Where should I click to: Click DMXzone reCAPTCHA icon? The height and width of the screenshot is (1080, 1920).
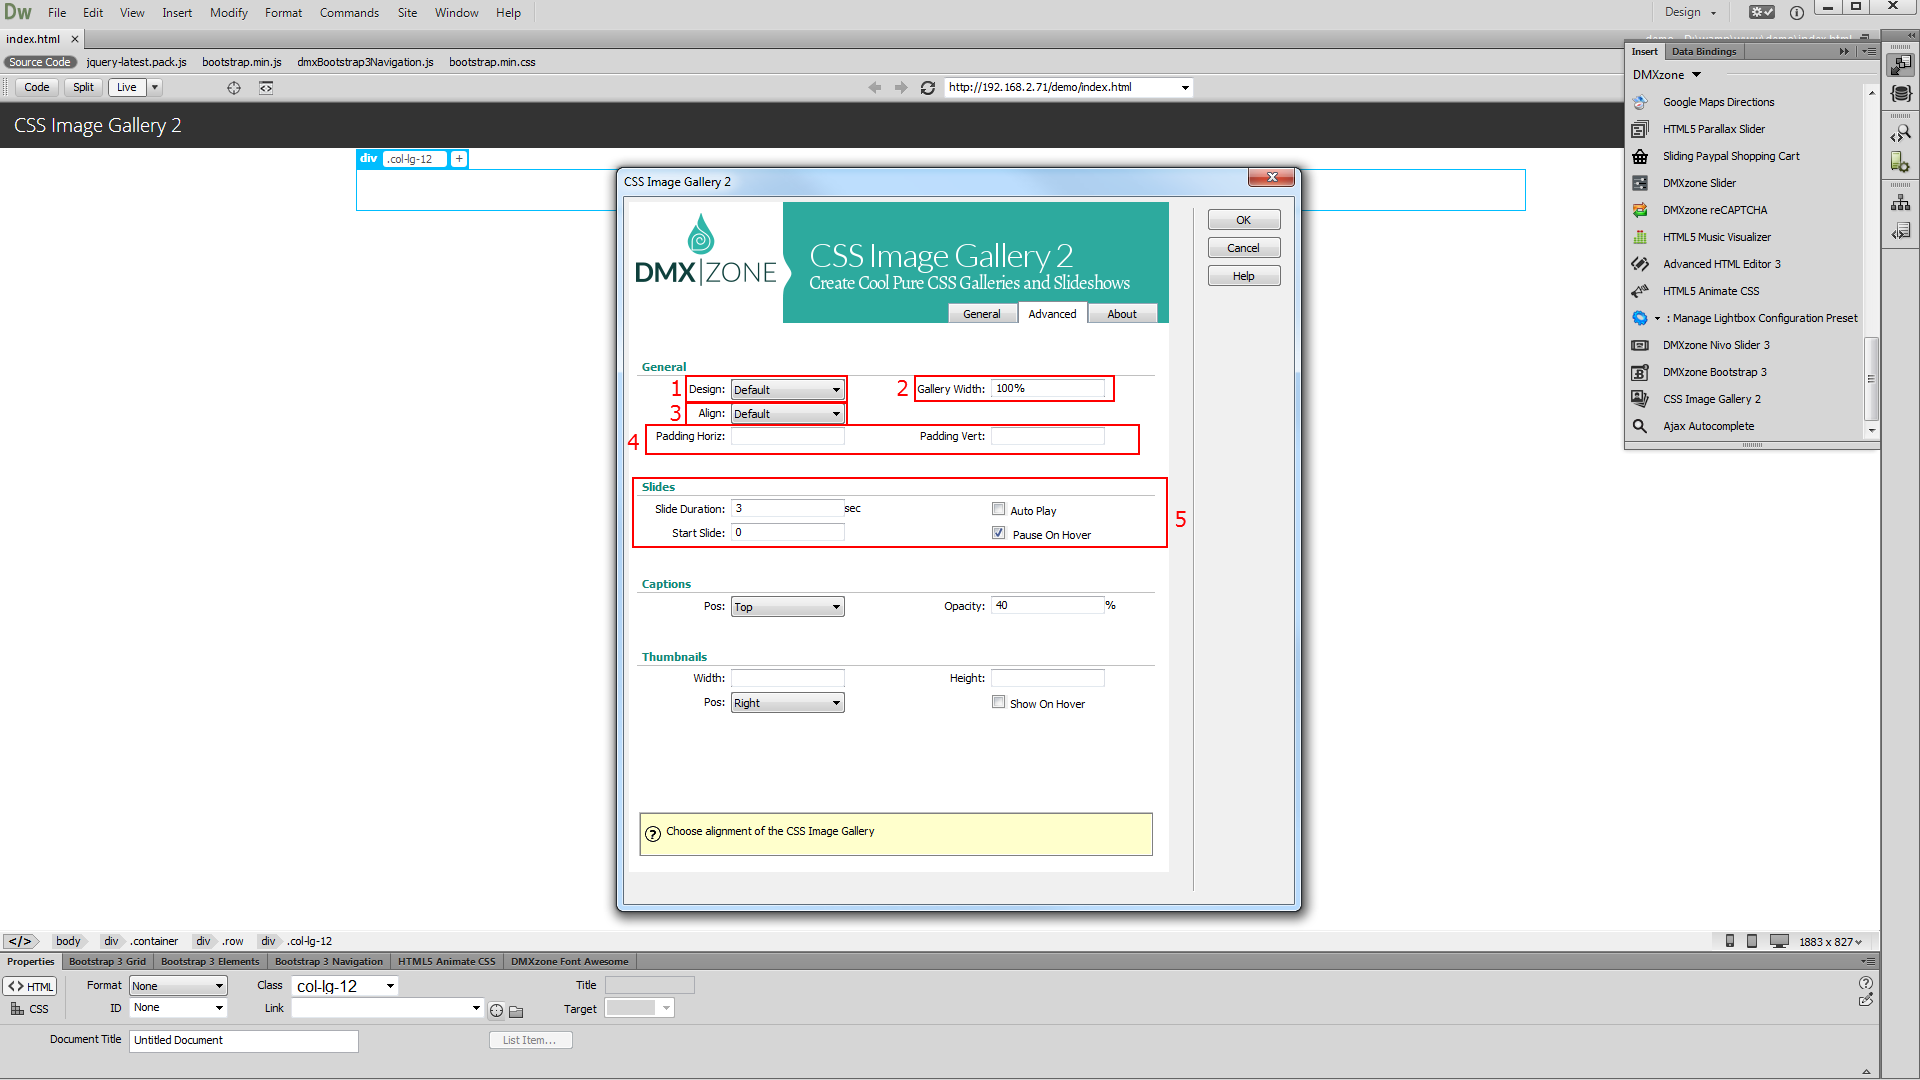[1640, 210]
